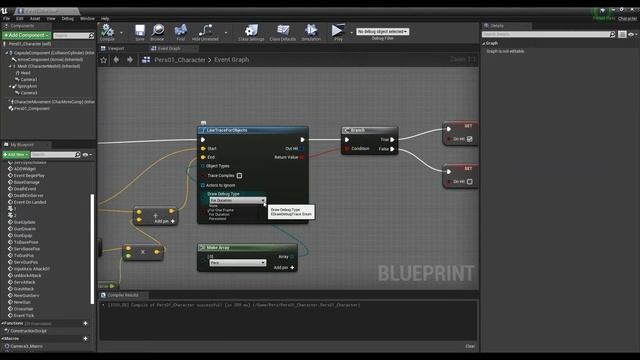The height and width of the screenshot is (360, 640).
Task: Open the Window menu
Action: pyautogui.click(x=87, y=18)
